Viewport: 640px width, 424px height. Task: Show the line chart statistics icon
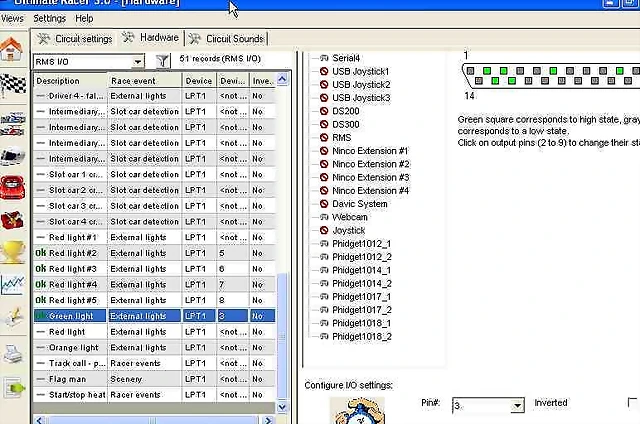click(12, 284)
